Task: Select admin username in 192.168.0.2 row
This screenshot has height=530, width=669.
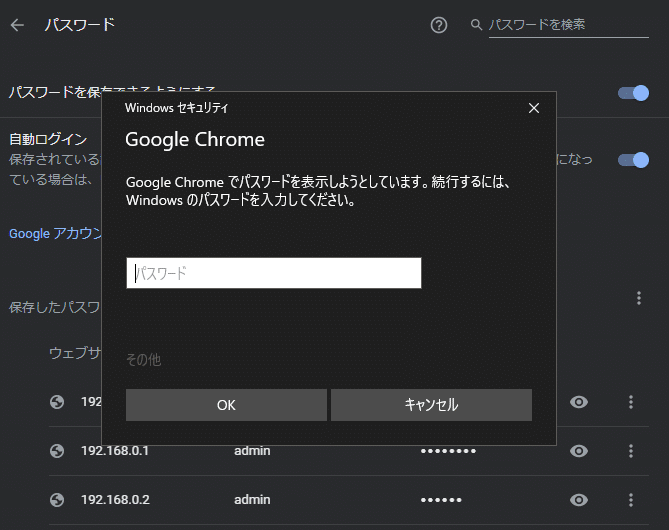Action: [x=252, y=500]
